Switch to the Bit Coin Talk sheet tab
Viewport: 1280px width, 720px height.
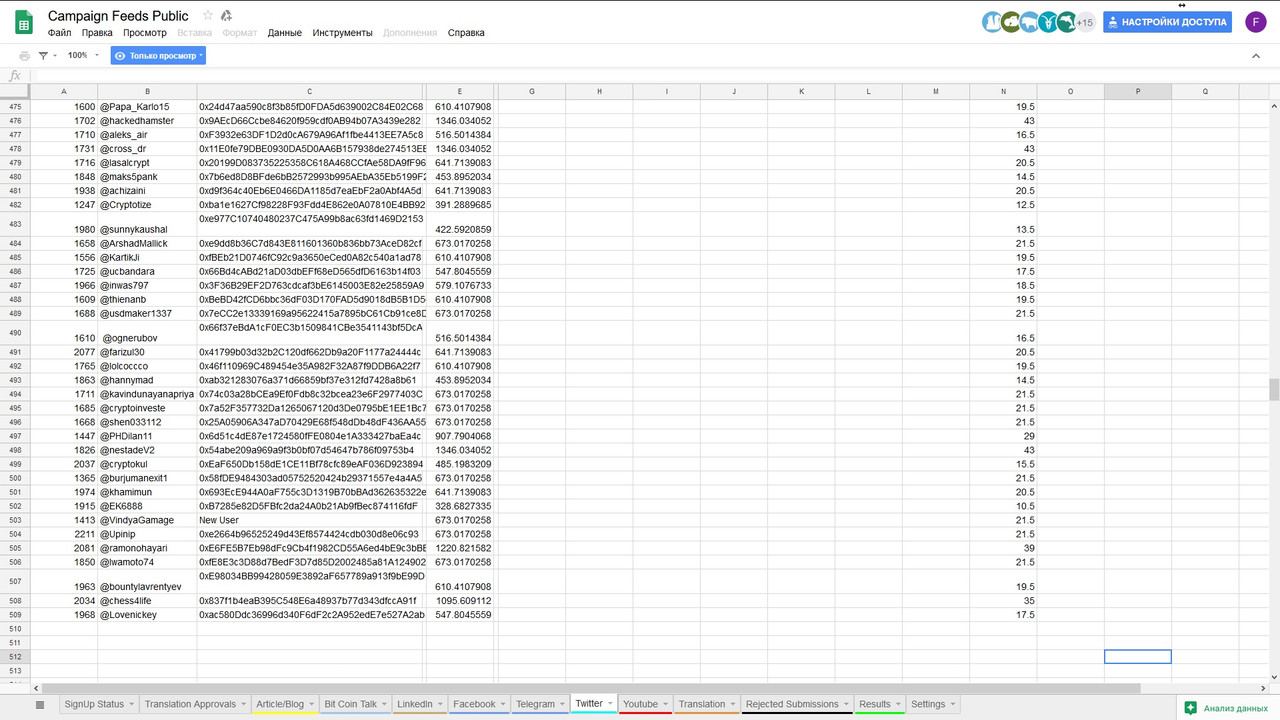pos(350,704)
